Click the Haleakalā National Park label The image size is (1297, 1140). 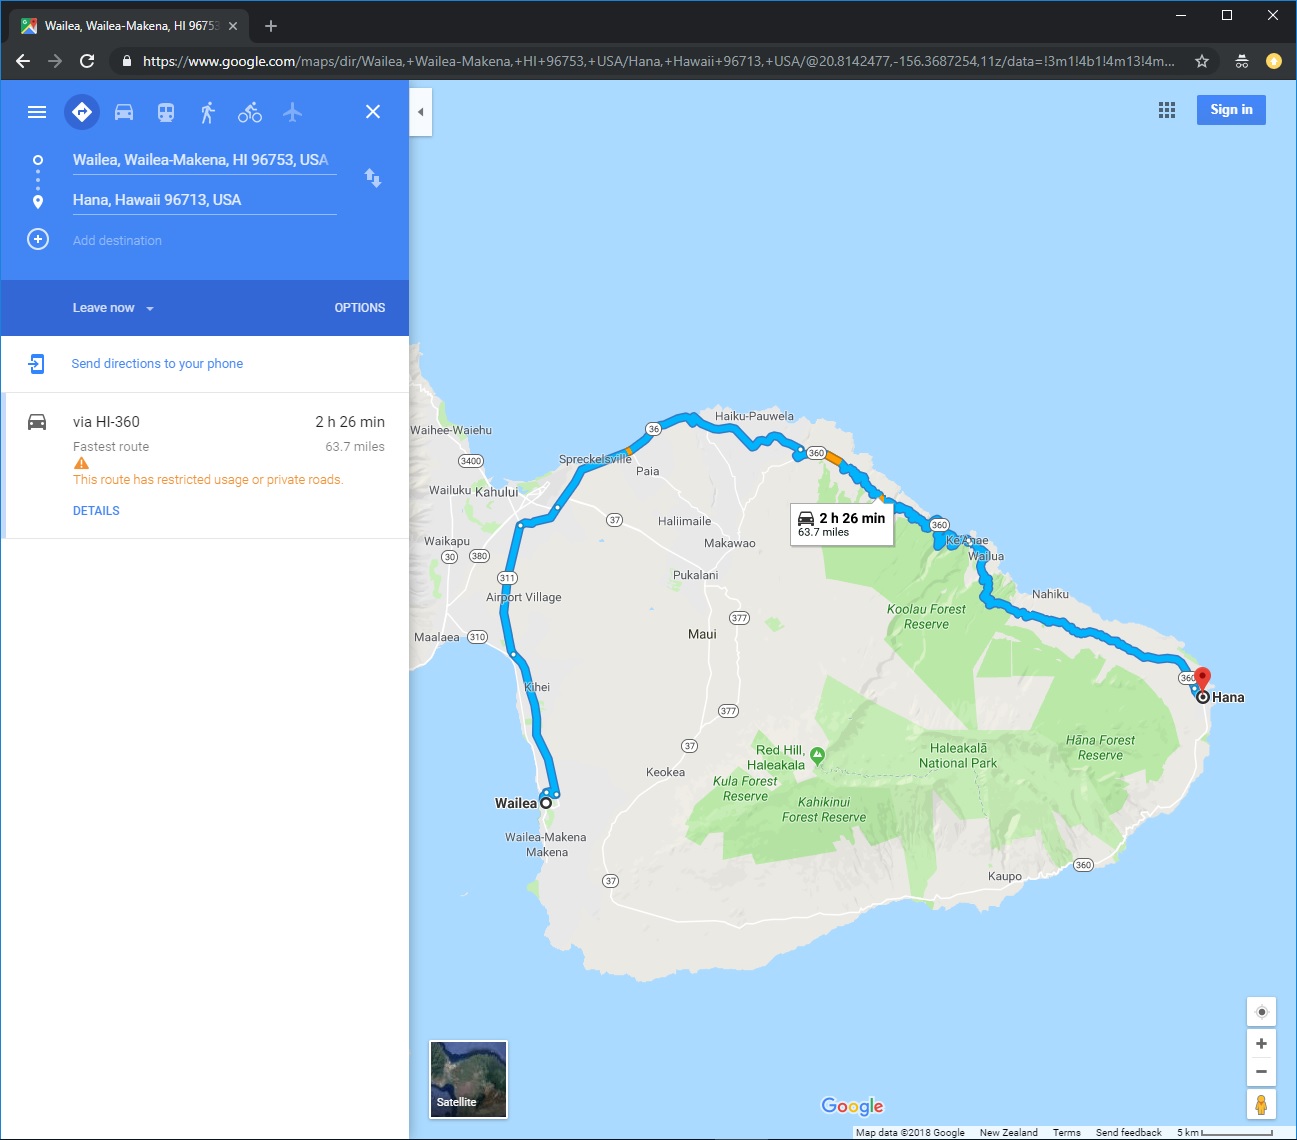[x=958, y=755]
